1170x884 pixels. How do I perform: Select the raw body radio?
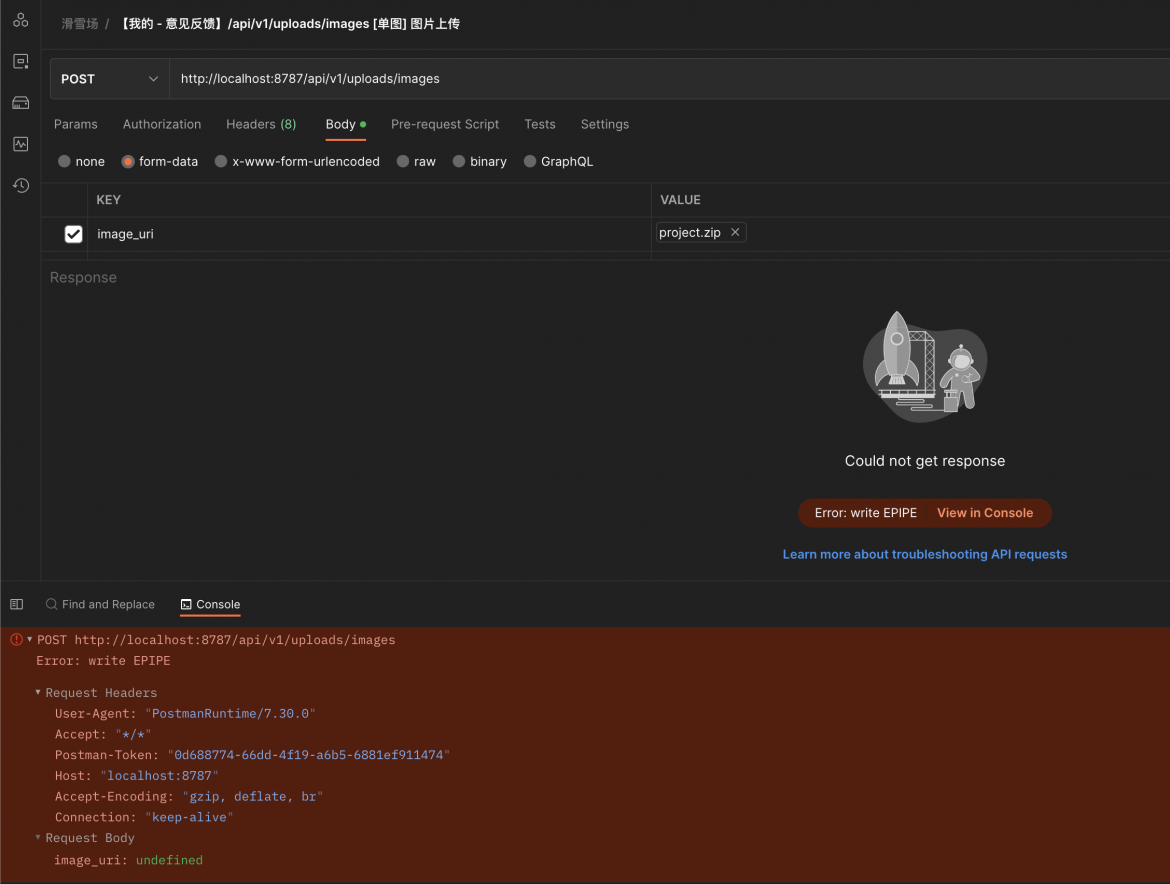[403, 161]
